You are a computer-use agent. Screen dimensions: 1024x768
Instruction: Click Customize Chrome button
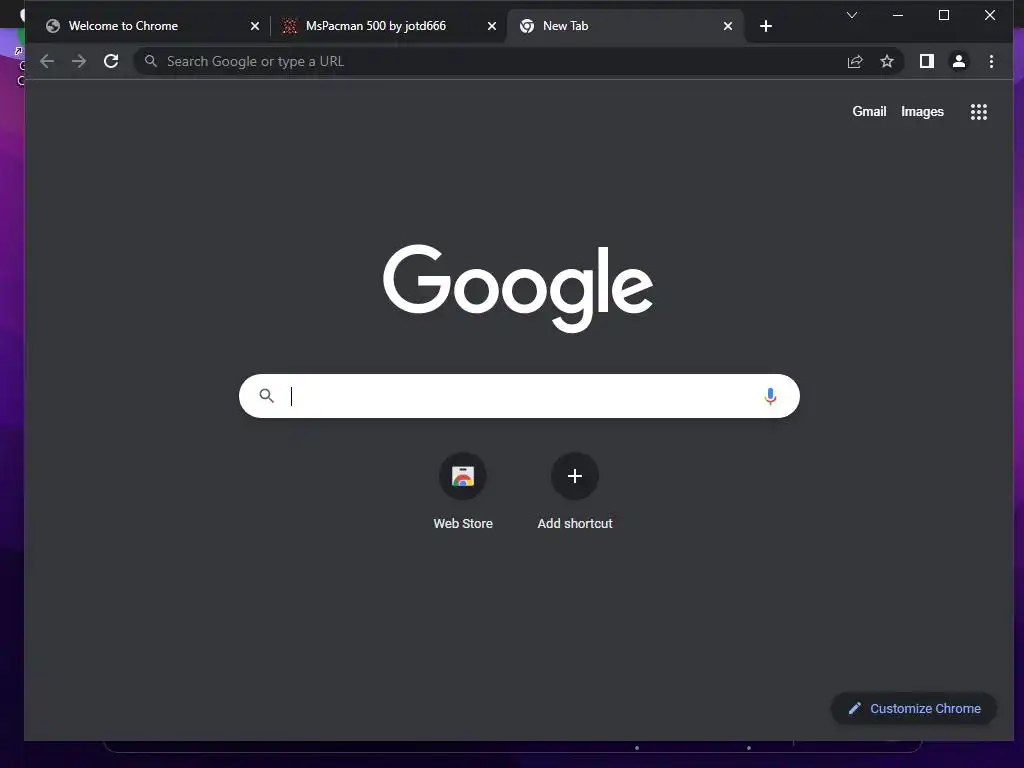point(914,709)
